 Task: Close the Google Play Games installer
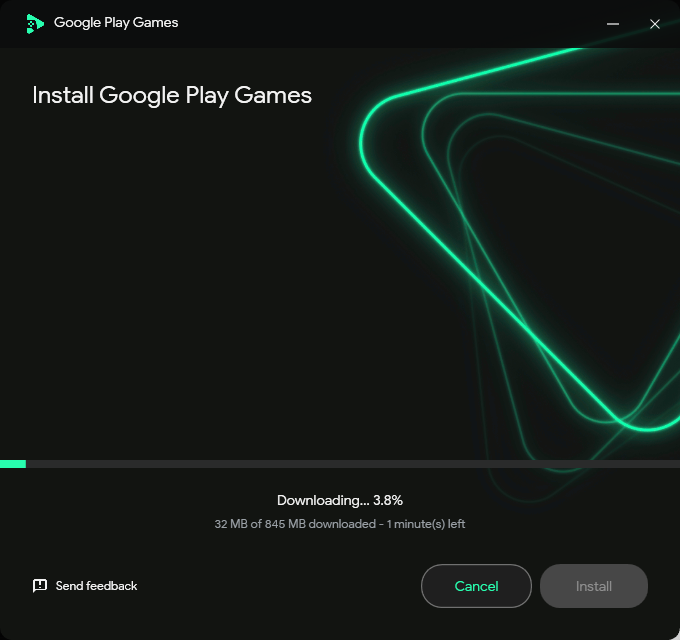(655, 24)
